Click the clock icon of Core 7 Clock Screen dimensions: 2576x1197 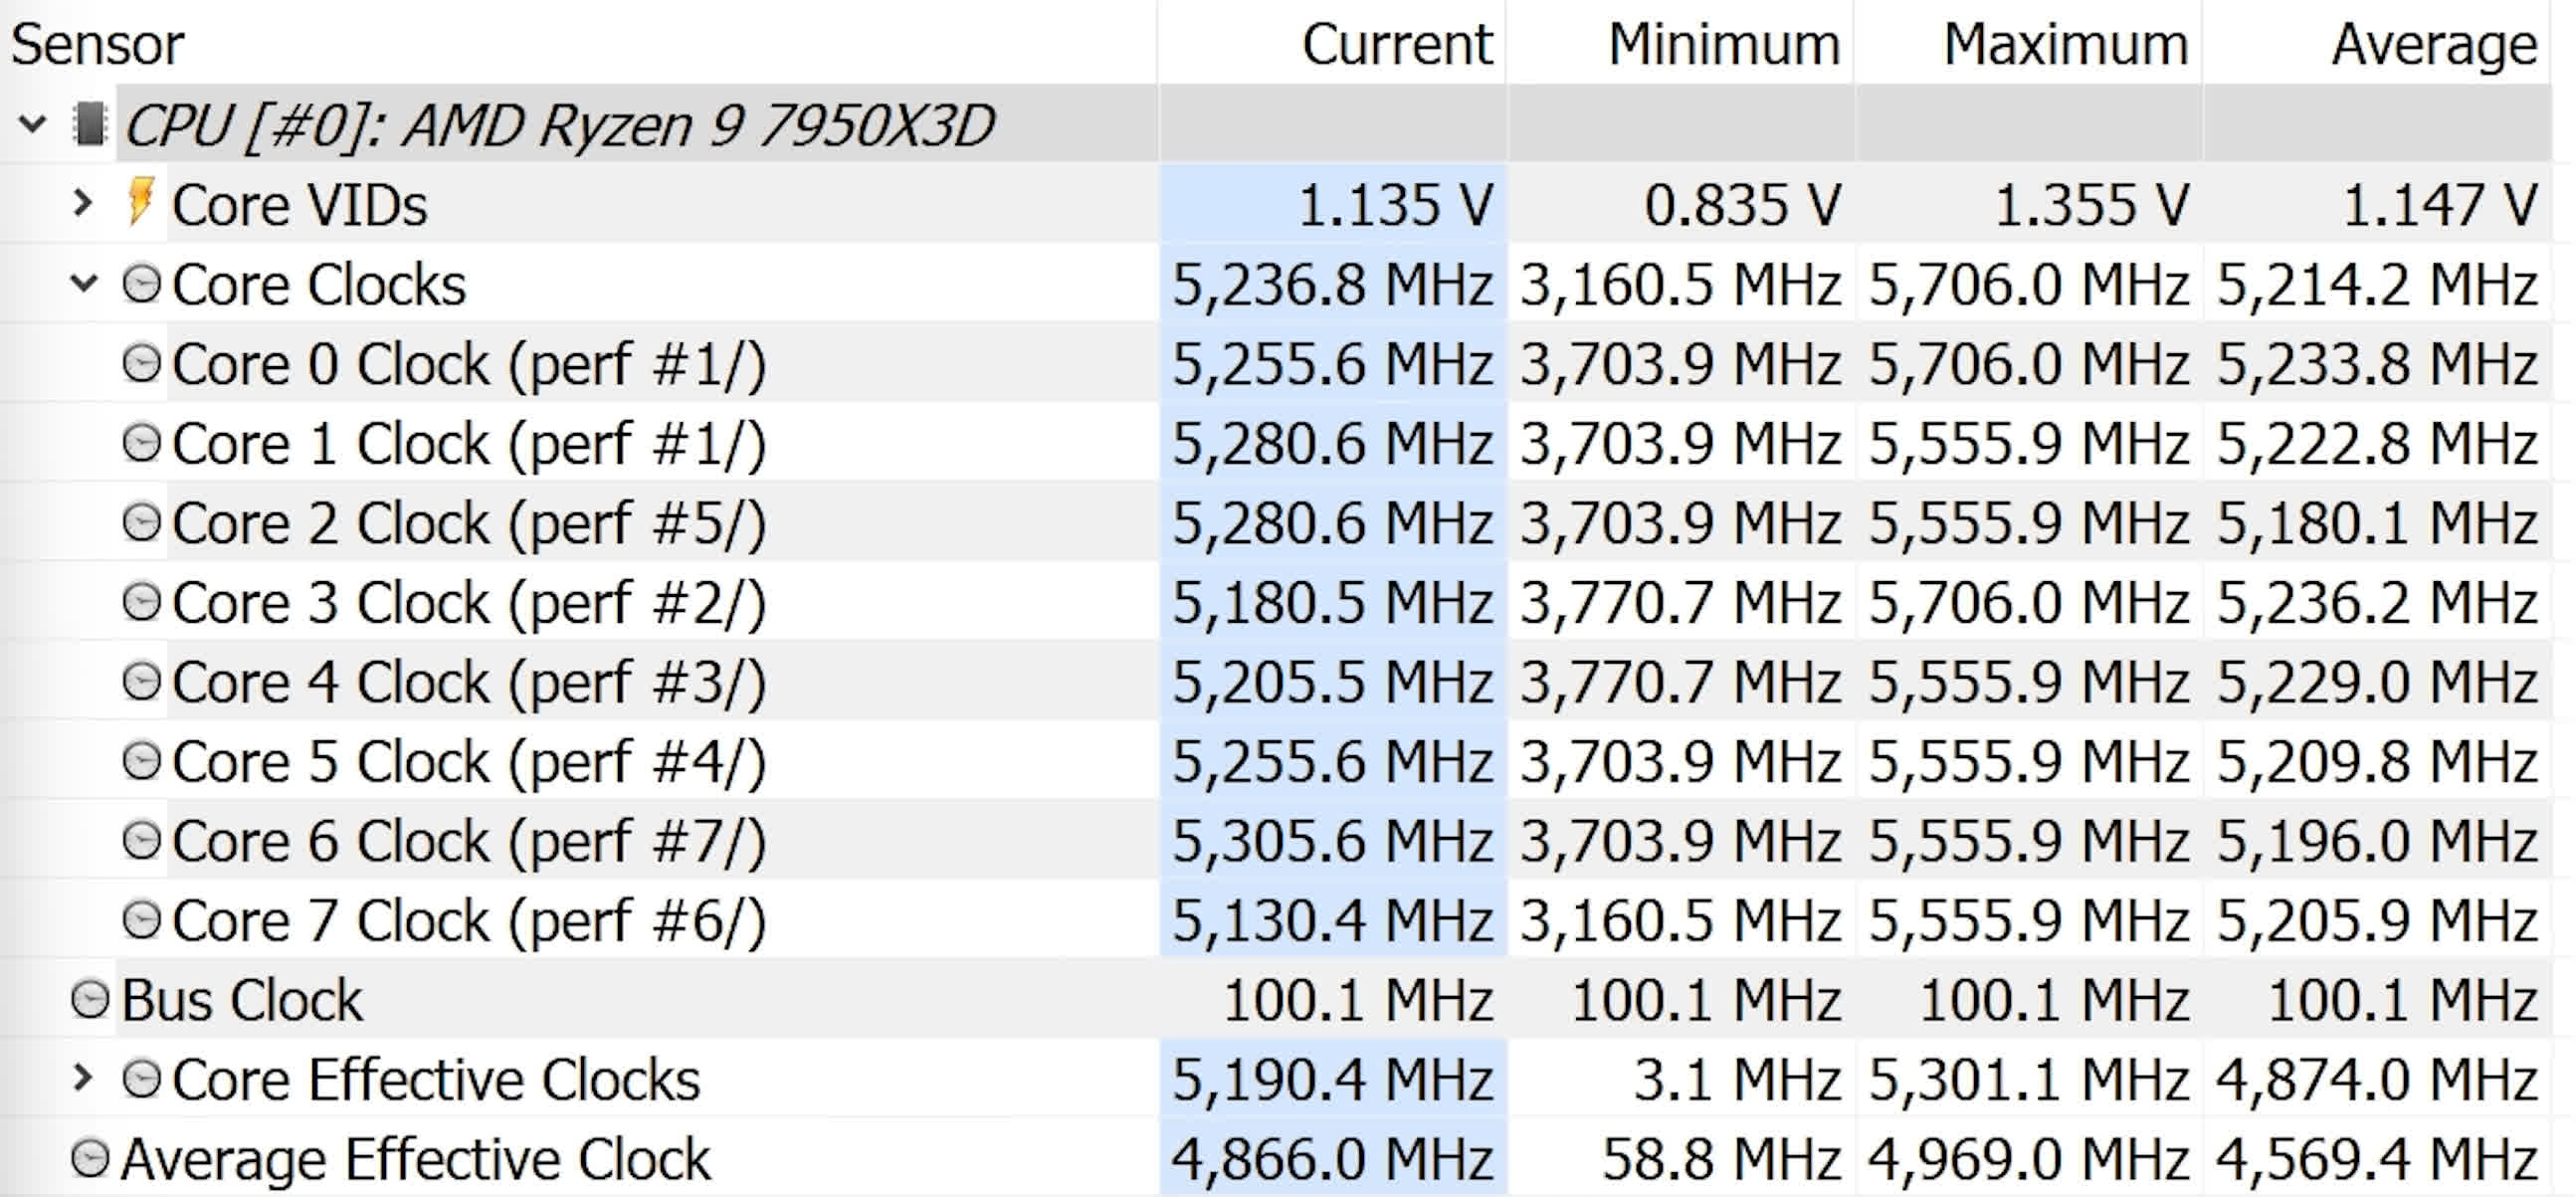141,920
